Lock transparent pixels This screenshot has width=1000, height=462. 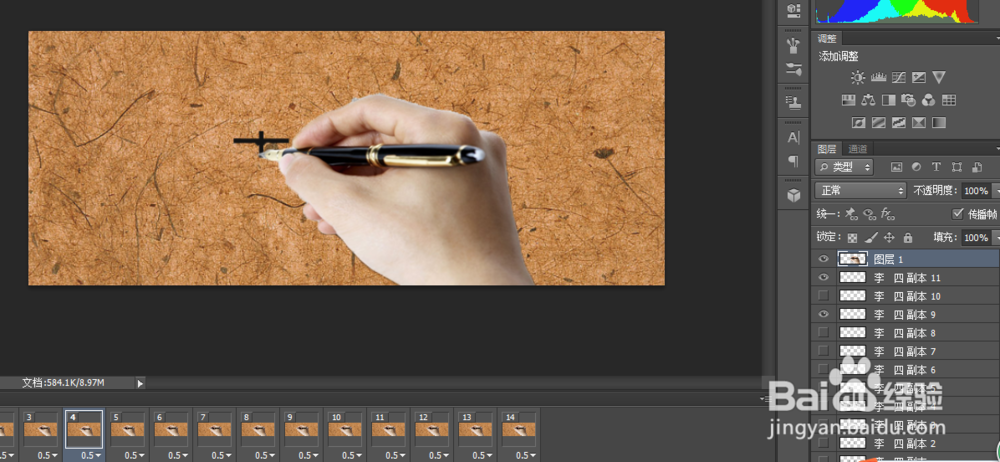[x=853, y=237]
